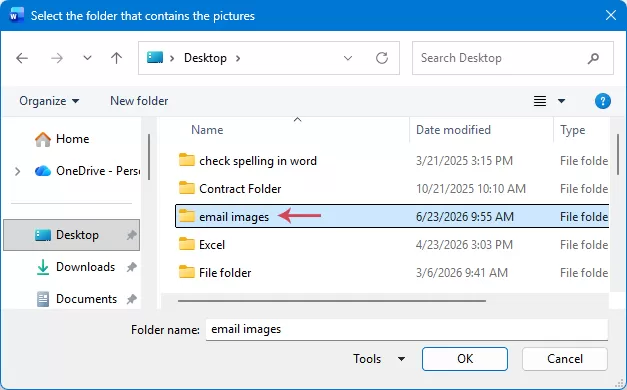Screen dimensions: 627x390
Task: Click the Word icon in title bar
Action: tap(16, 16)
